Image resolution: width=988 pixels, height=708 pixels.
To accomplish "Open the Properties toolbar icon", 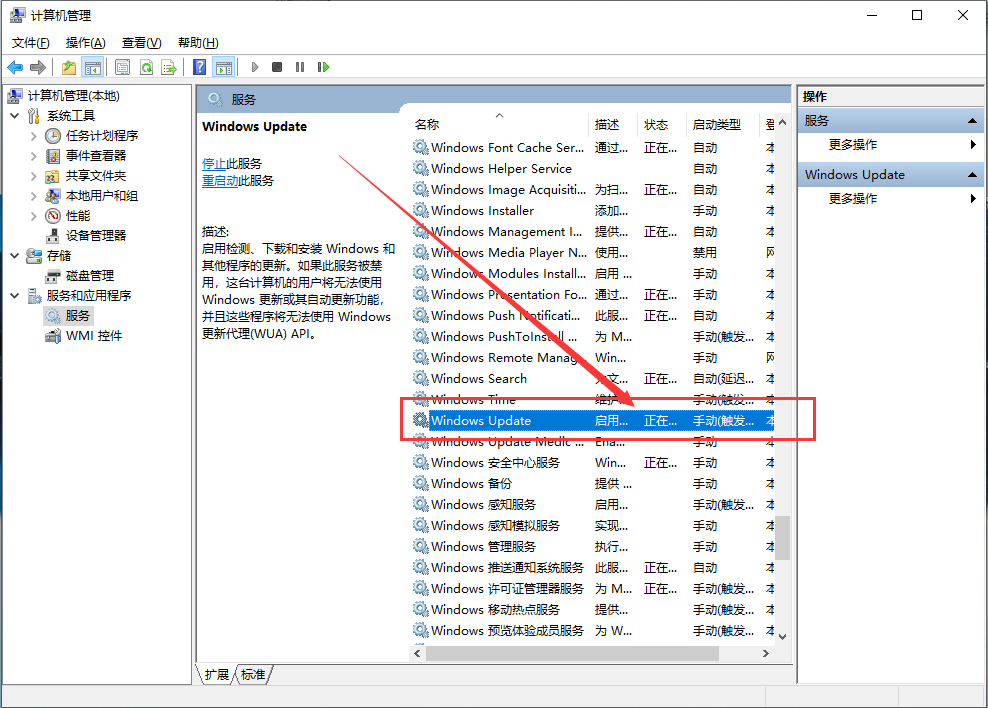I will click(122, 67).
